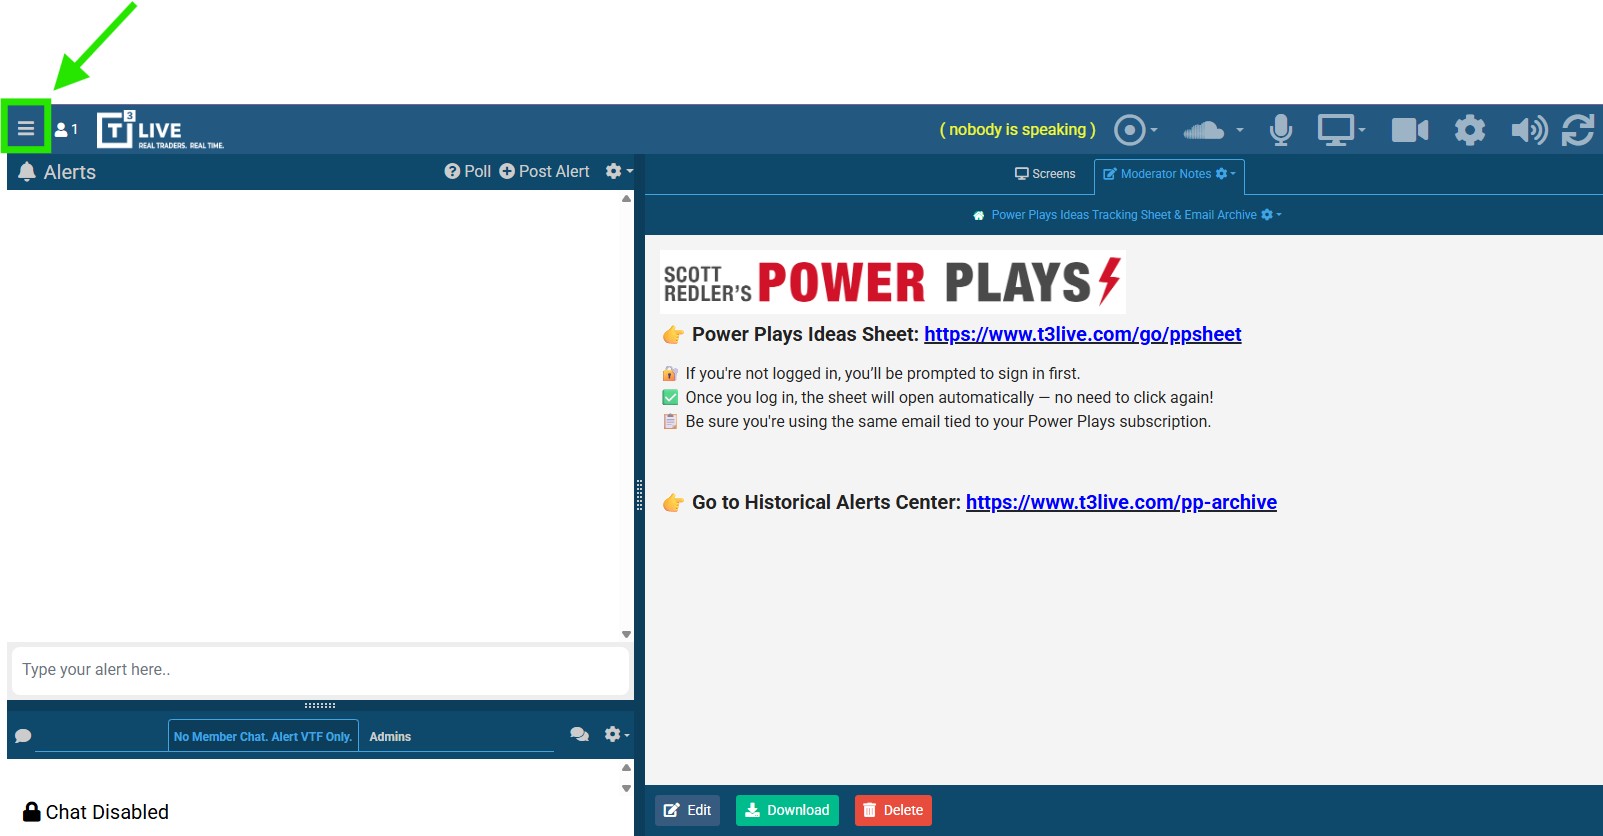Viewport: 1603px width, 836px height.
Task: Expand the screen share dropdown arrow
Action: pyautogui.click(x=1362, y=130)
